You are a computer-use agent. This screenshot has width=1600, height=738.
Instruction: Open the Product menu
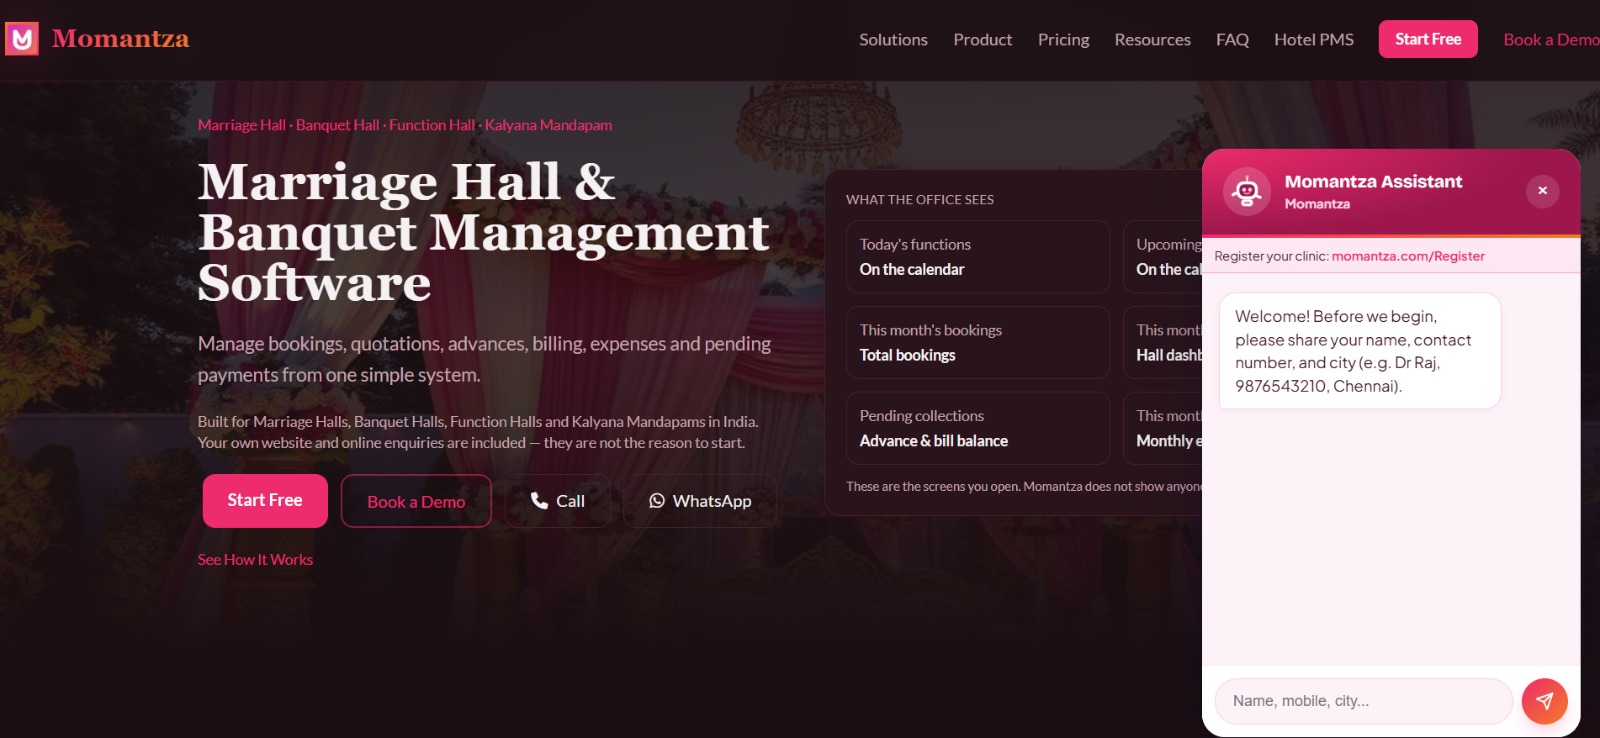[x=983, y=40]
